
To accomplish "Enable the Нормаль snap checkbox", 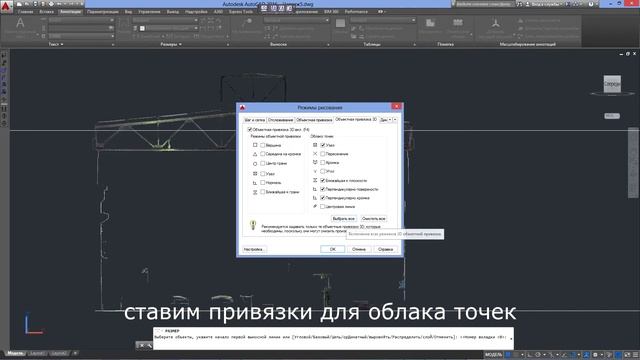I will 262,182.
